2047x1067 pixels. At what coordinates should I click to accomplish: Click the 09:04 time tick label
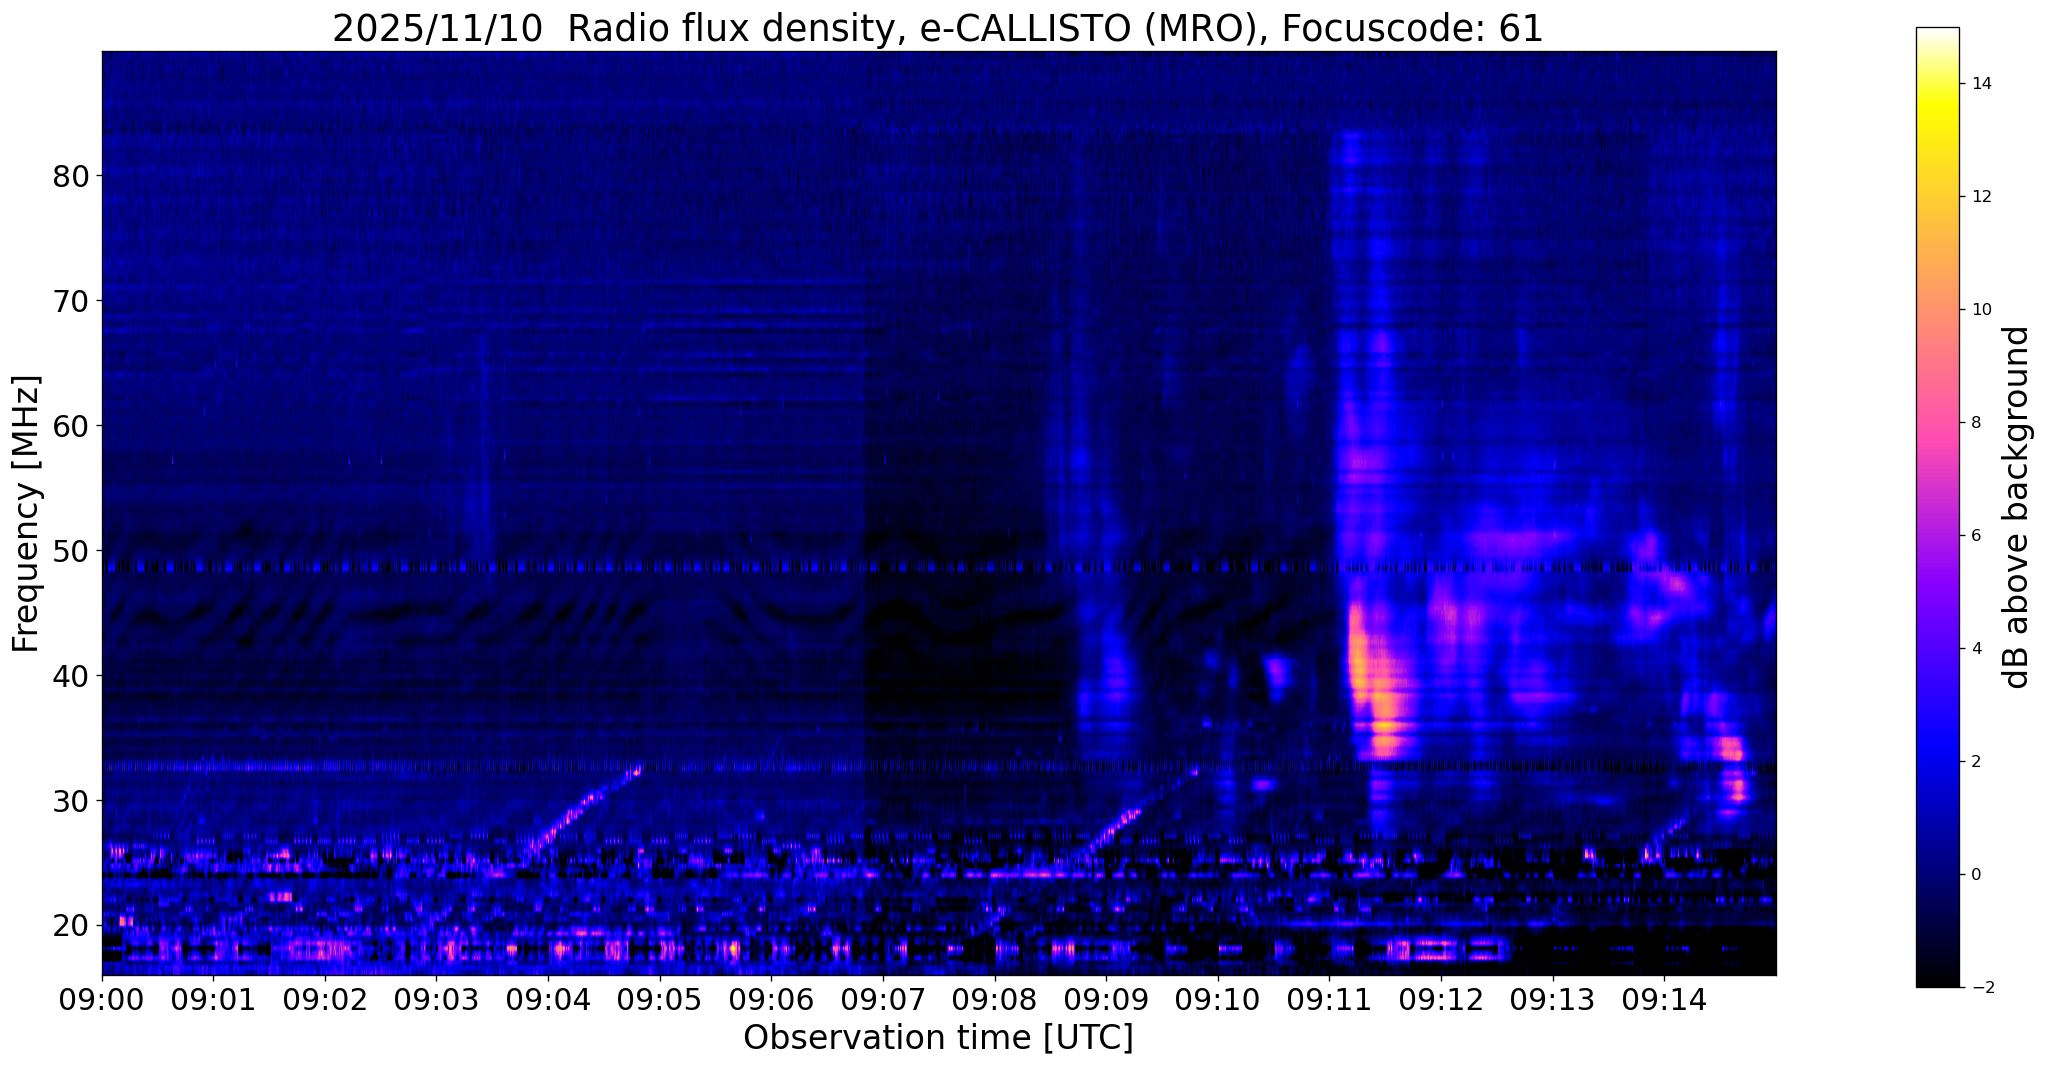click(548, 1001)
